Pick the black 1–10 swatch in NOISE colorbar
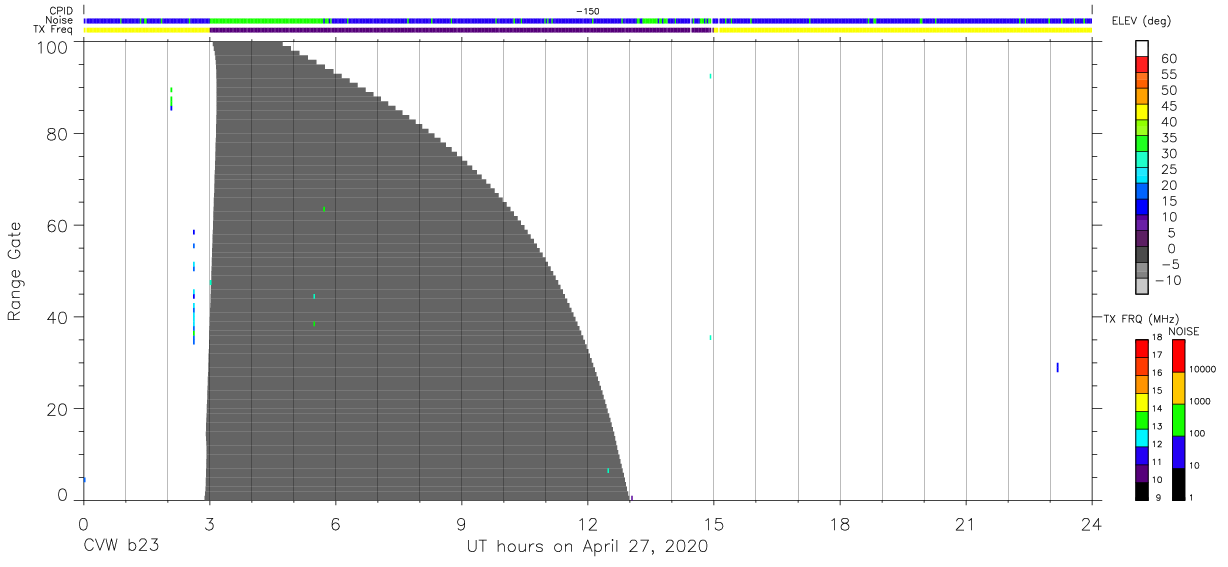The width and height of the screenshot is (1228, 567). point(1178,484)
